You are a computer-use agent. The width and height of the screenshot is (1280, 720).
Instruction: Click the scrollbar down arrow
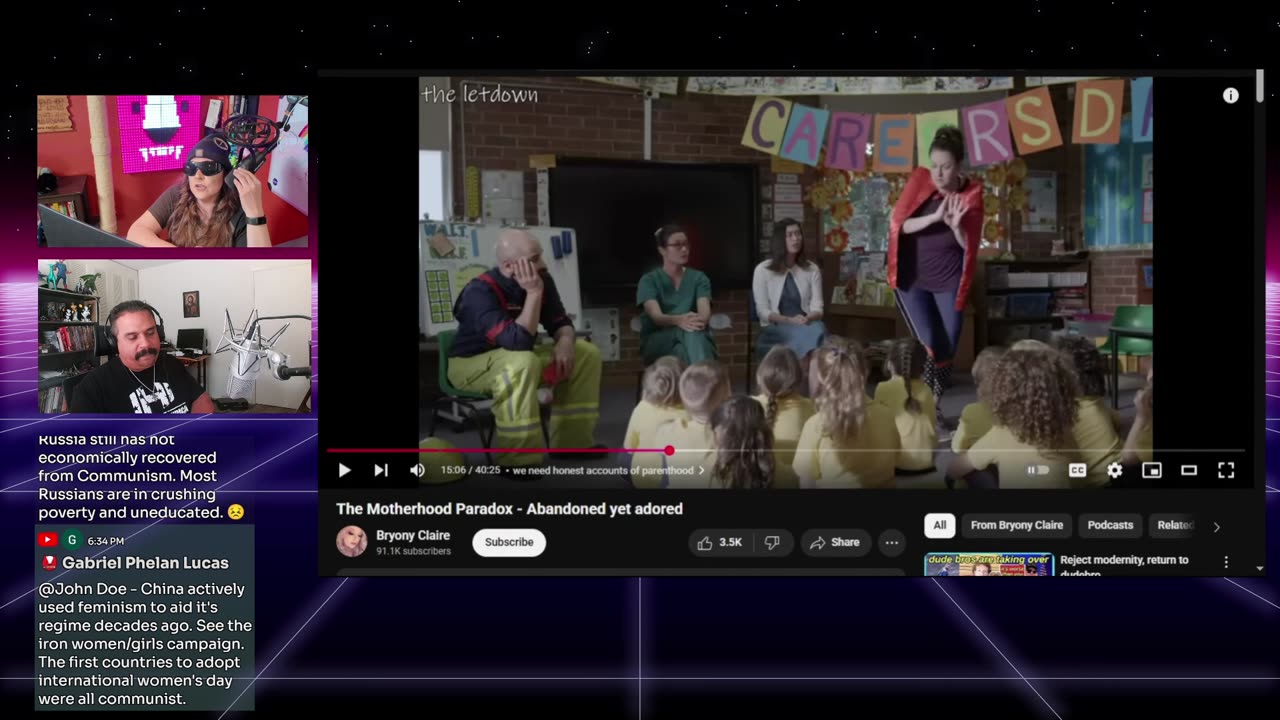point(1260,568)
